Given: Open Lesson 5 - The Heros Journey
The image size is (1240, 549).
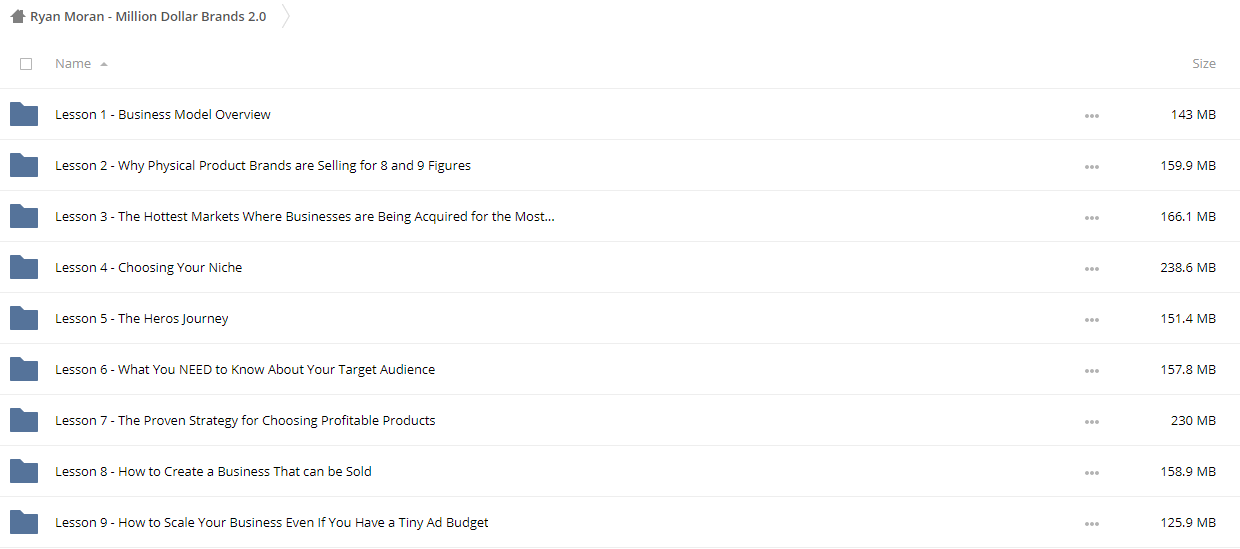Looking at the screenshot, I should [x=142, y=318].
